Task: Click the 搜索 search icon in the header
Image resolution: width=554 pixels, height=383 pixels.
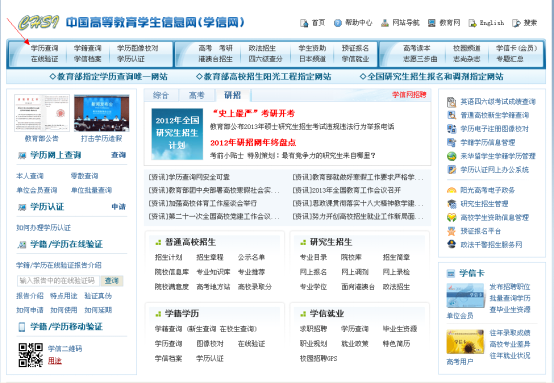Action: (x=516, y=23)
